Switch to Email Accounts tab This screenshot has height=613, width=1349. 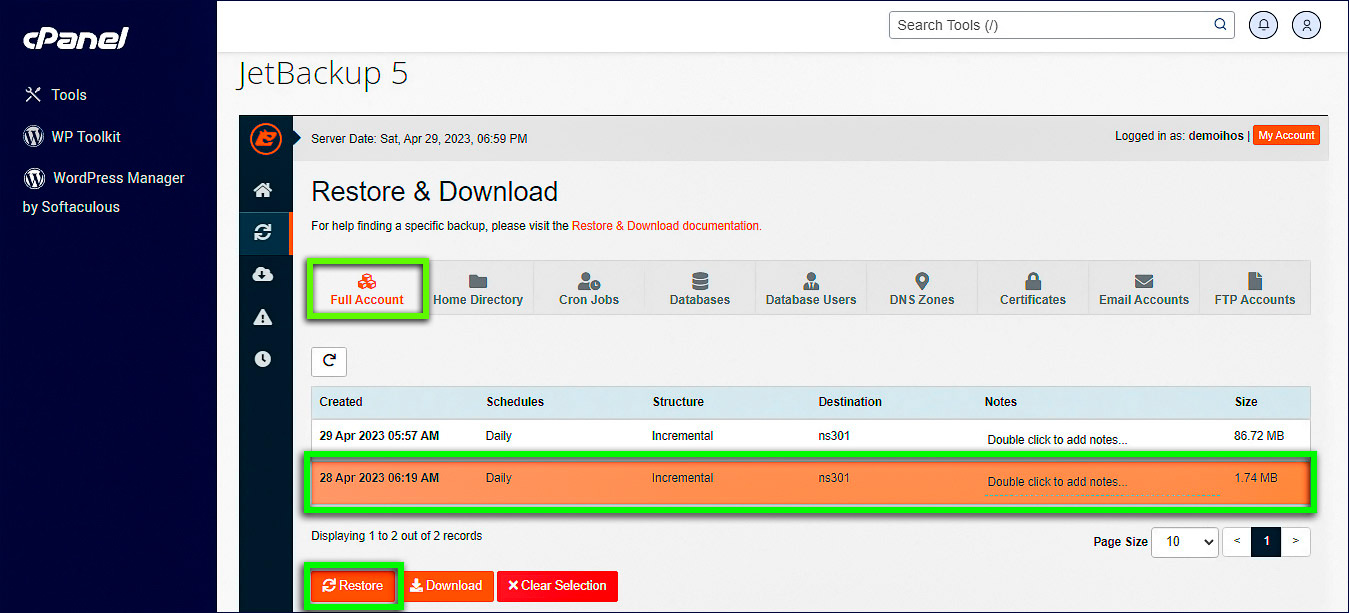(x=1144, y=289)
